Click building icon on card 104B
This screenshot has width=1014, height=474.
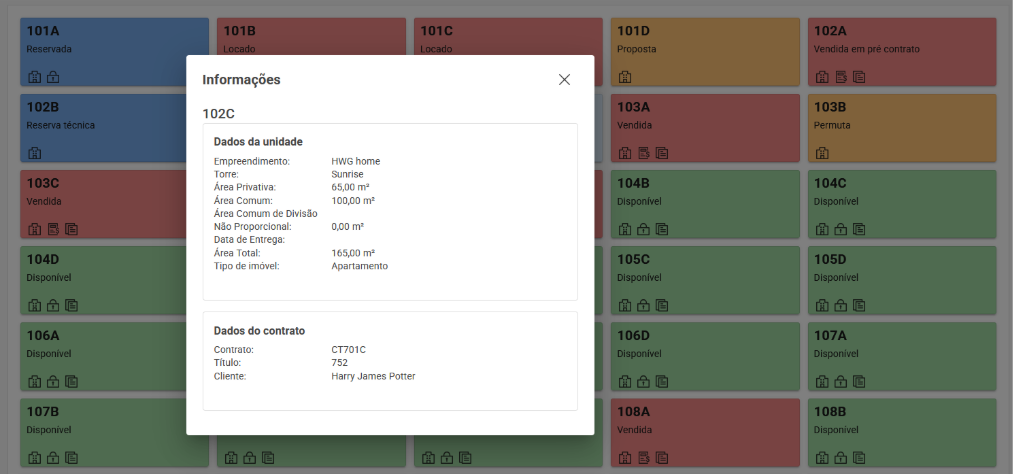click(x=625, y=229)
